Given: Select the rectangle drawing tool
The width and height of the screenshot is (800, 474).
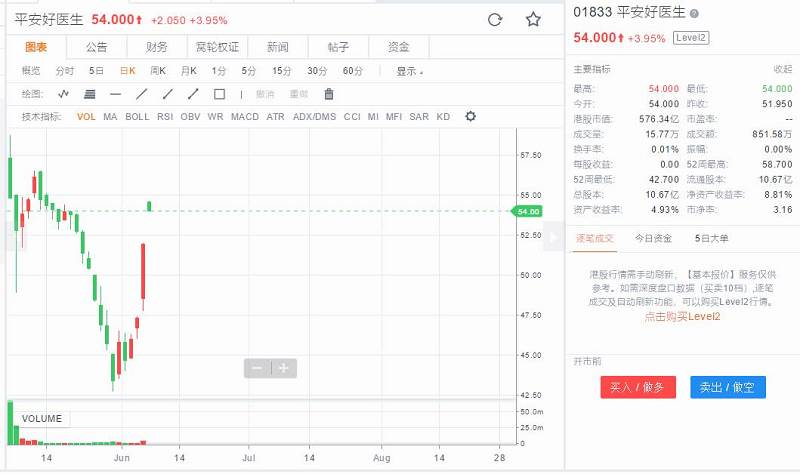Looking at the screenshot, I should coord(219,94).
